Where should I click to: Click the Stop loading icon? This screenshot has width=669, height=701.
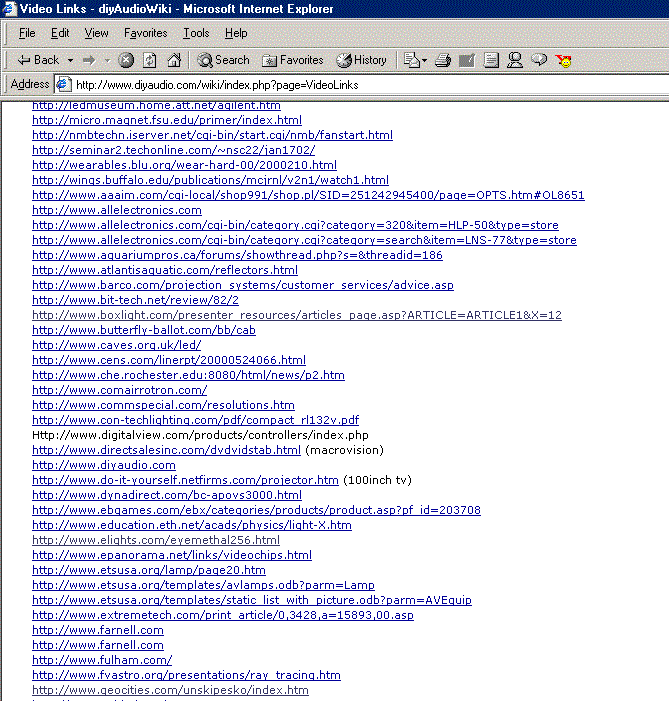[126, 60]
